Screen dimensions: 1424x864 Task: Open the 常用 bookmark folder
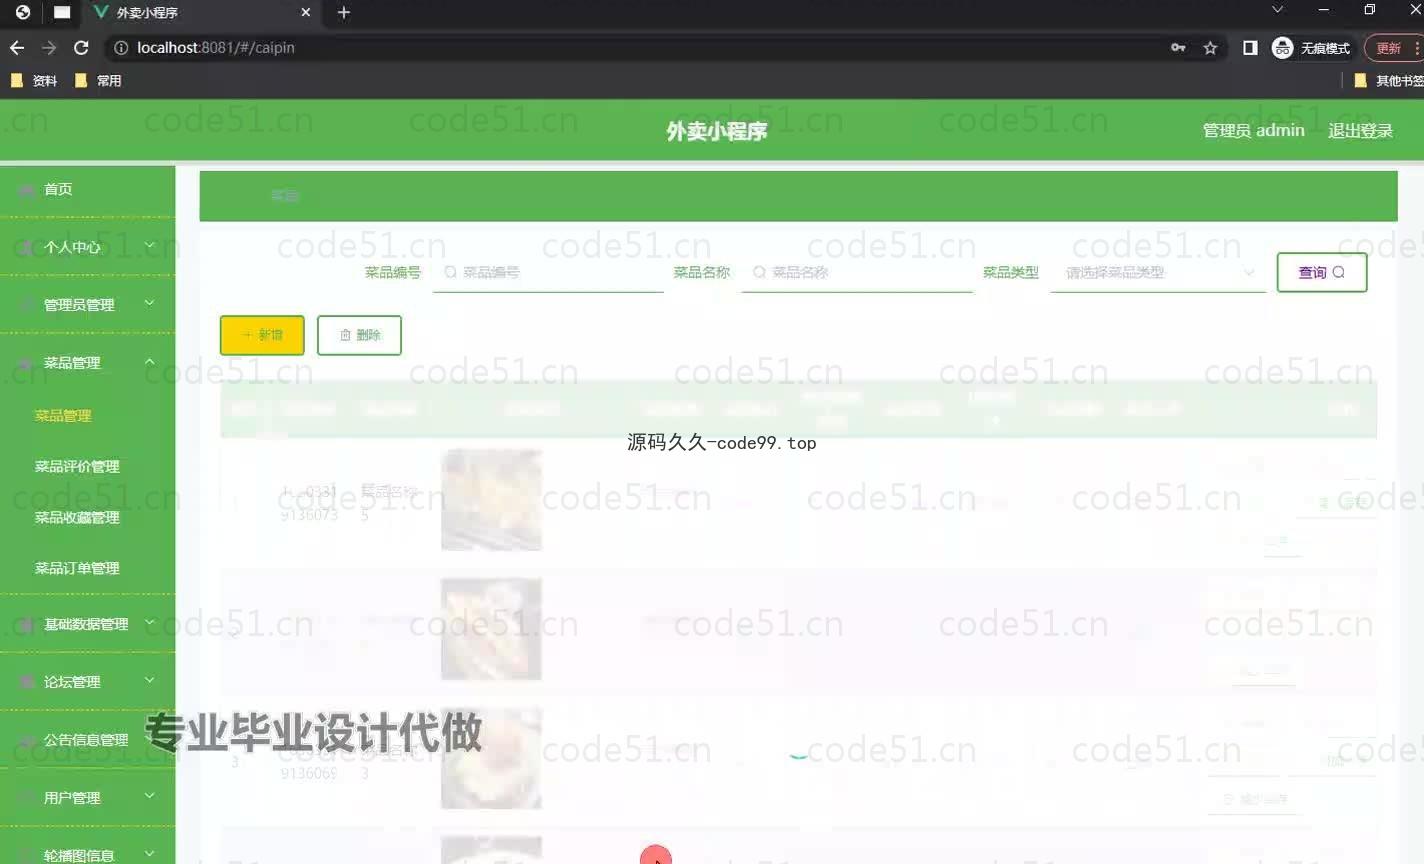[98, 81]
